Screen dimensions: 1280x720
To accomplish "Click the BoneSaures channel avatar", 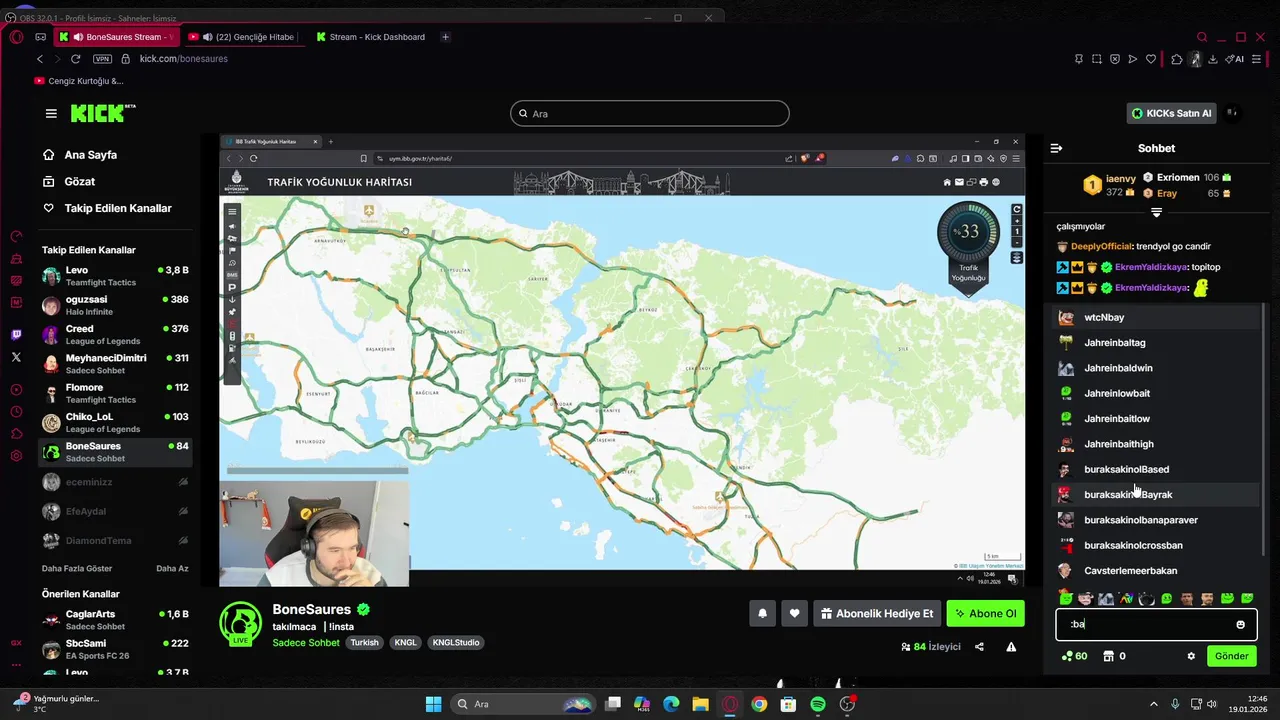I will [241, 623].
